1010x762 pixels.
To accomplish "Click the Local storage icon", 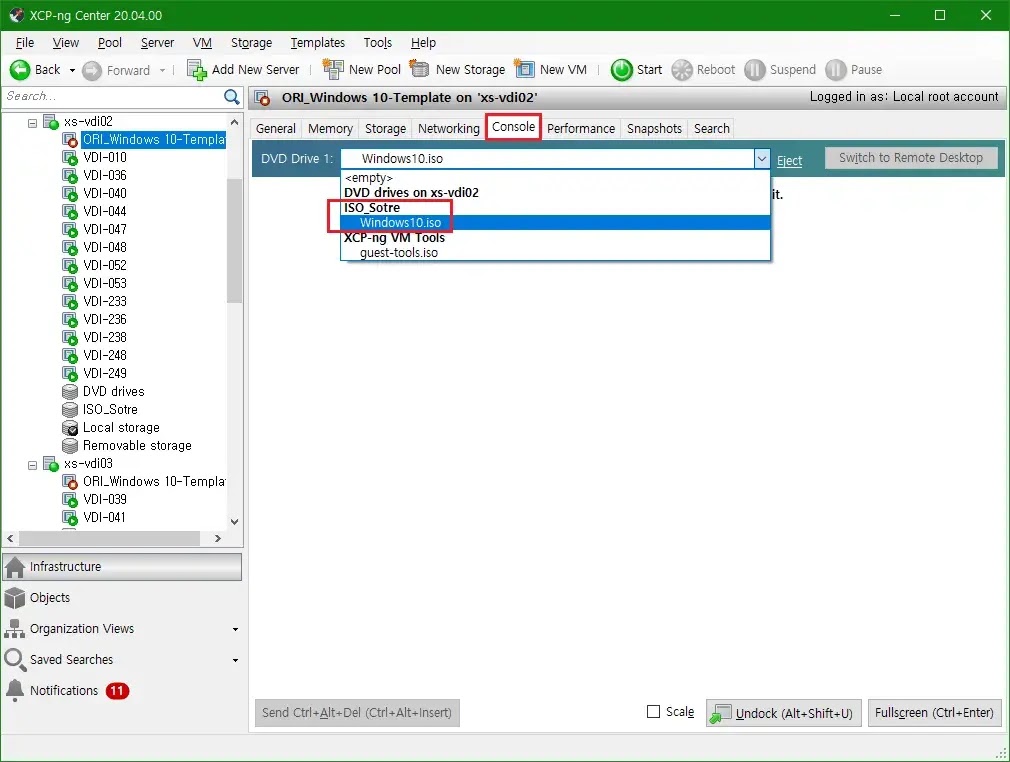I will 70,428.
